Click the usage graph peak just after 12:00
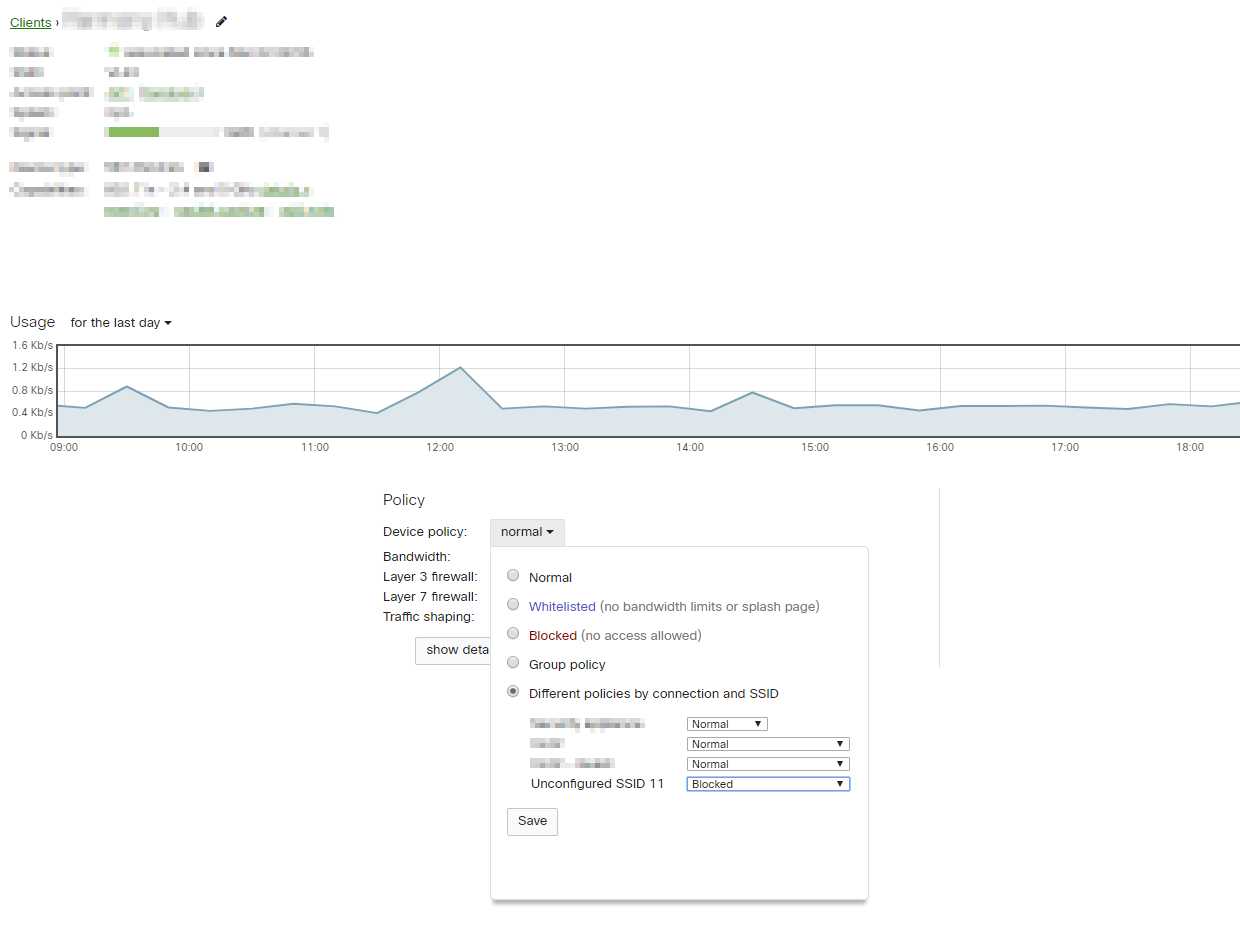Image resolution: width=1240 pixels, height=926 pixels. pyautogui.click(x=461, y=368)
